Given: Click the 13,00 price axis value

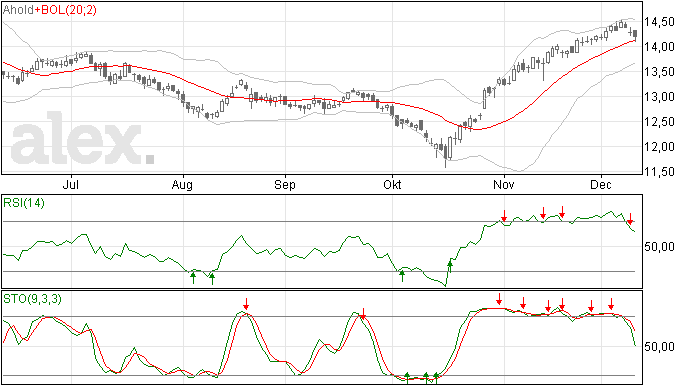Looking at the screenshot, I should point(659,97).
